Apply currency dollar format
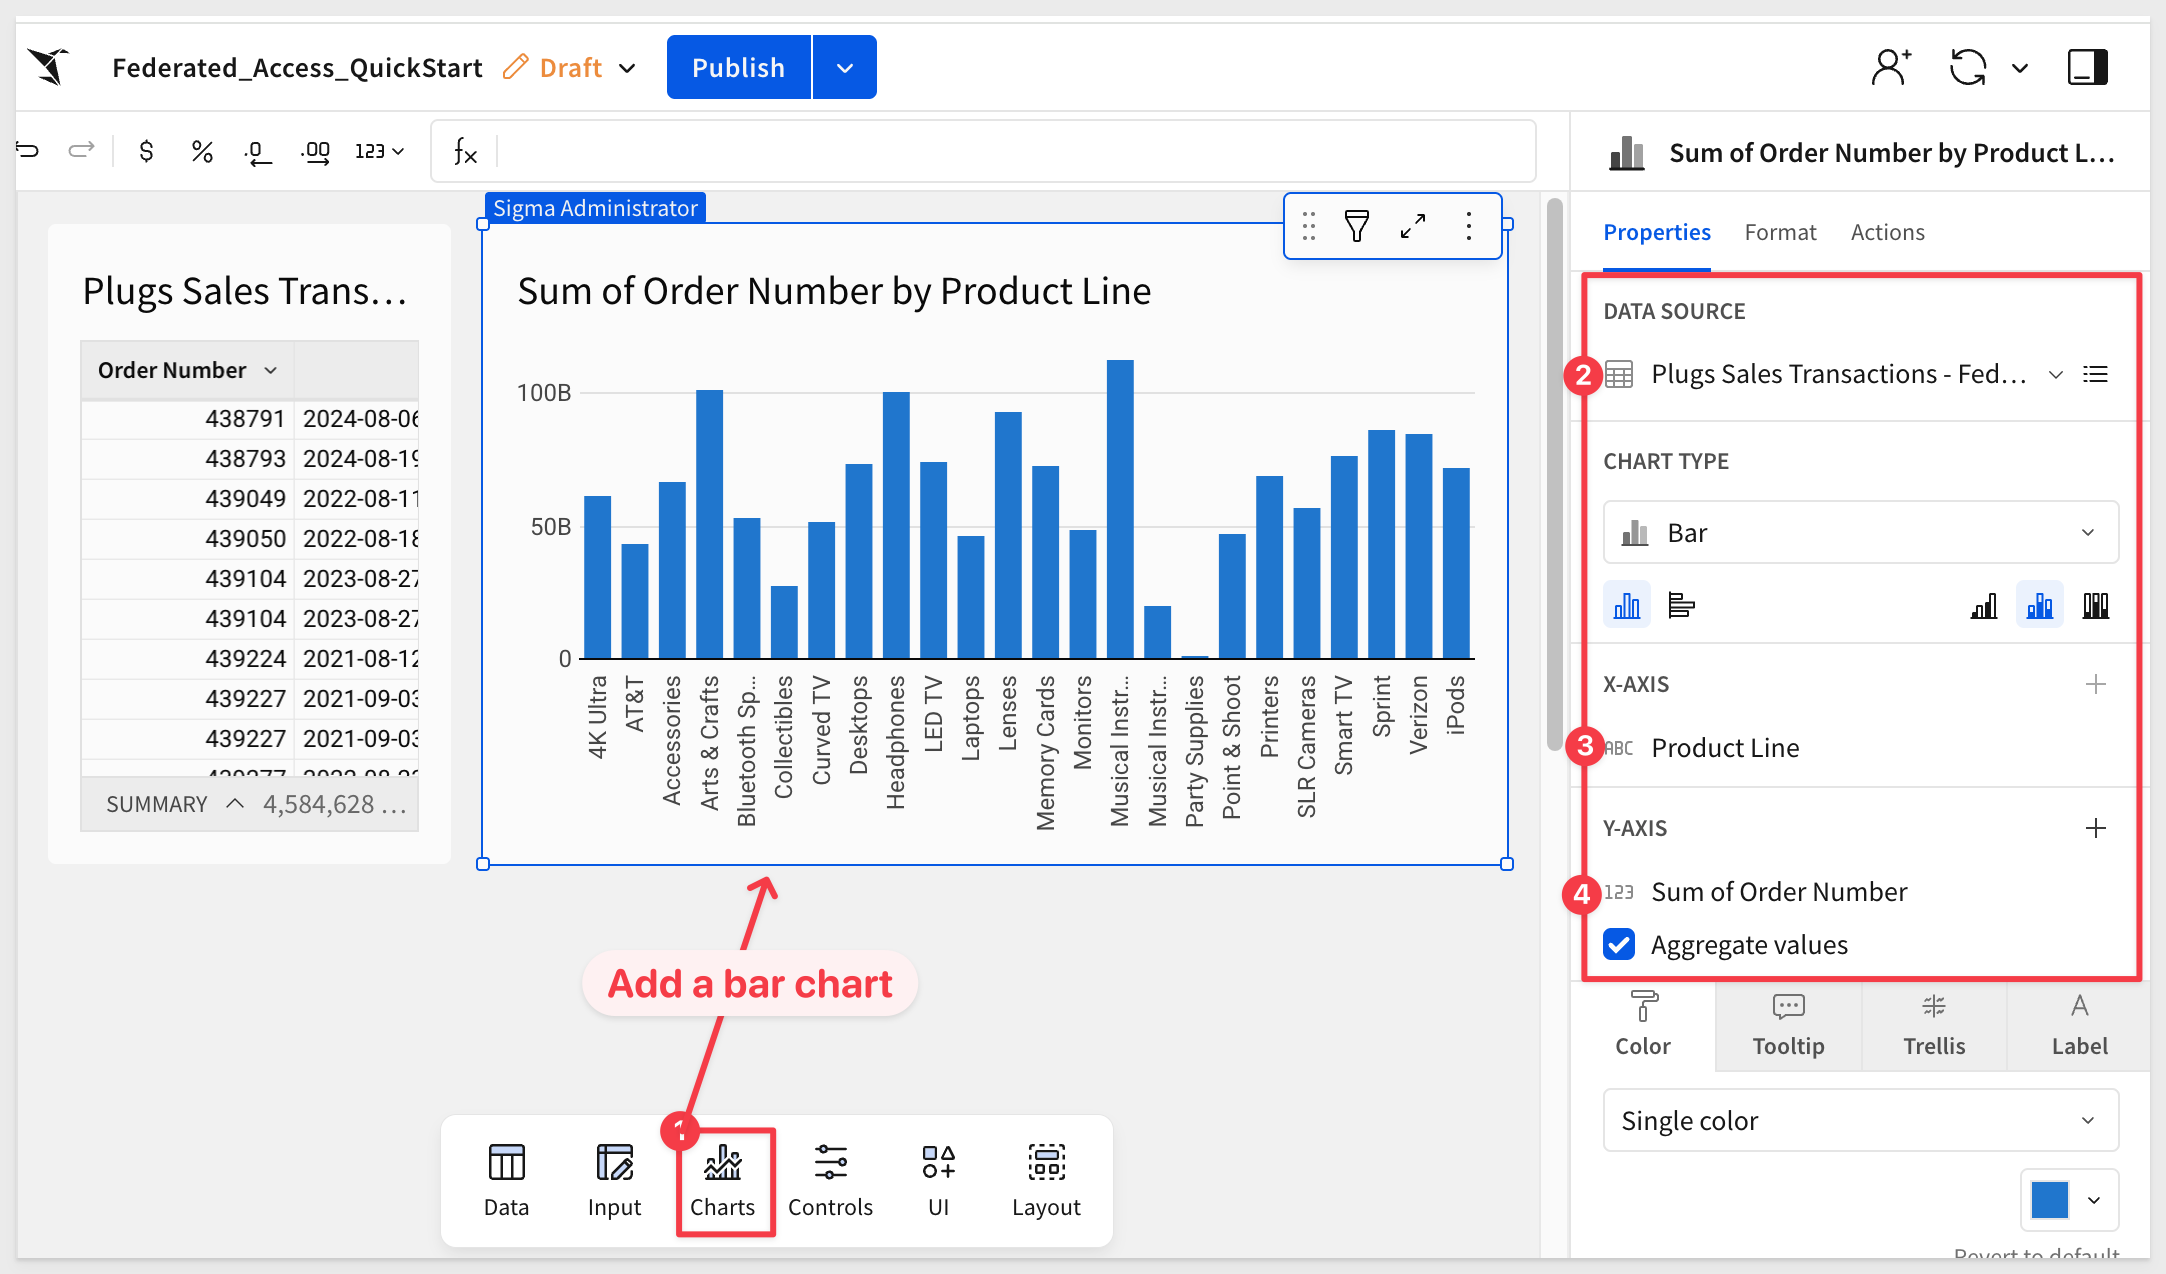This screenshot has height=1274, width=2166. pos(146,151)
